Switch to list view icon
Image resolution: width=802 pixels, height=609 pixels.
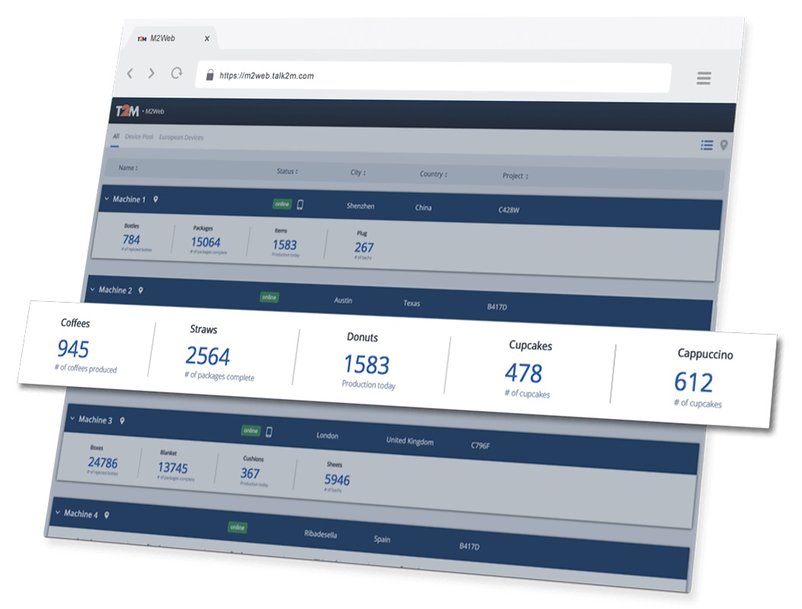click(x=707, y=145)
